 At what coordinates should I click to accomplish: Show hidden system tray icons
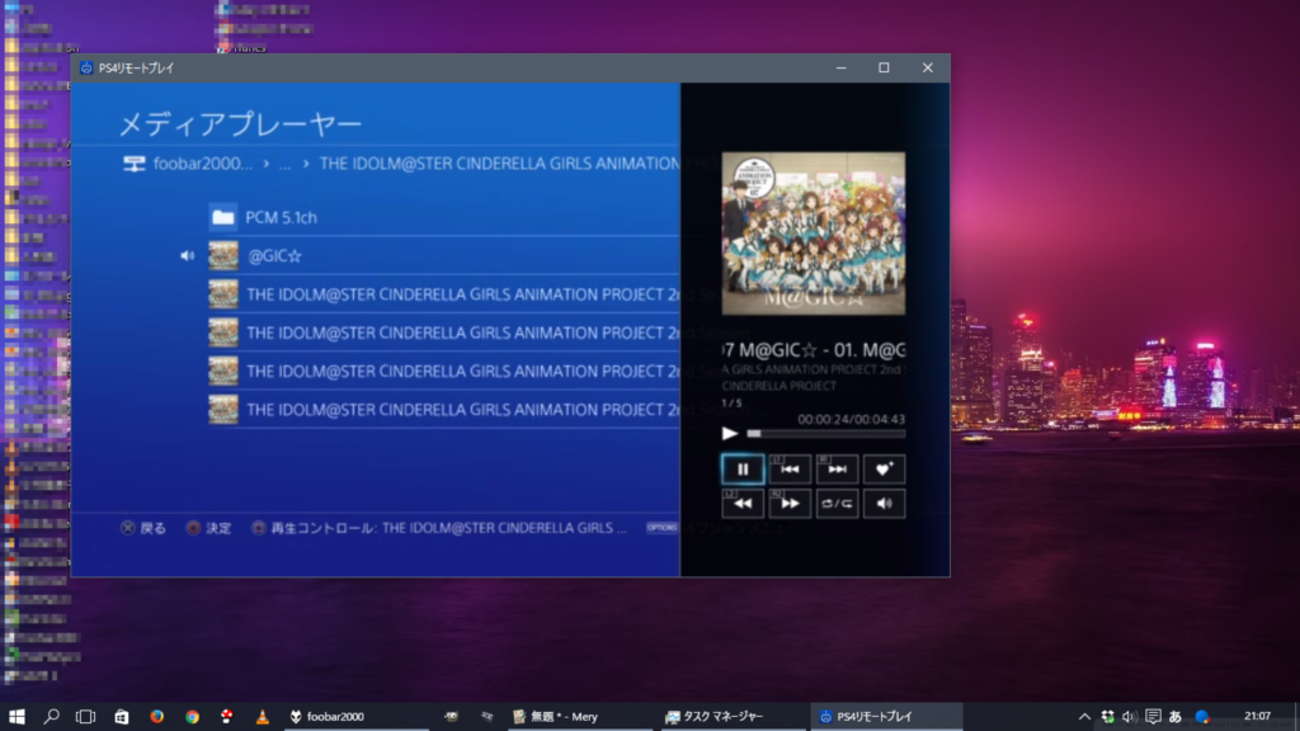pyautogui.click(x=1084, y=716)
